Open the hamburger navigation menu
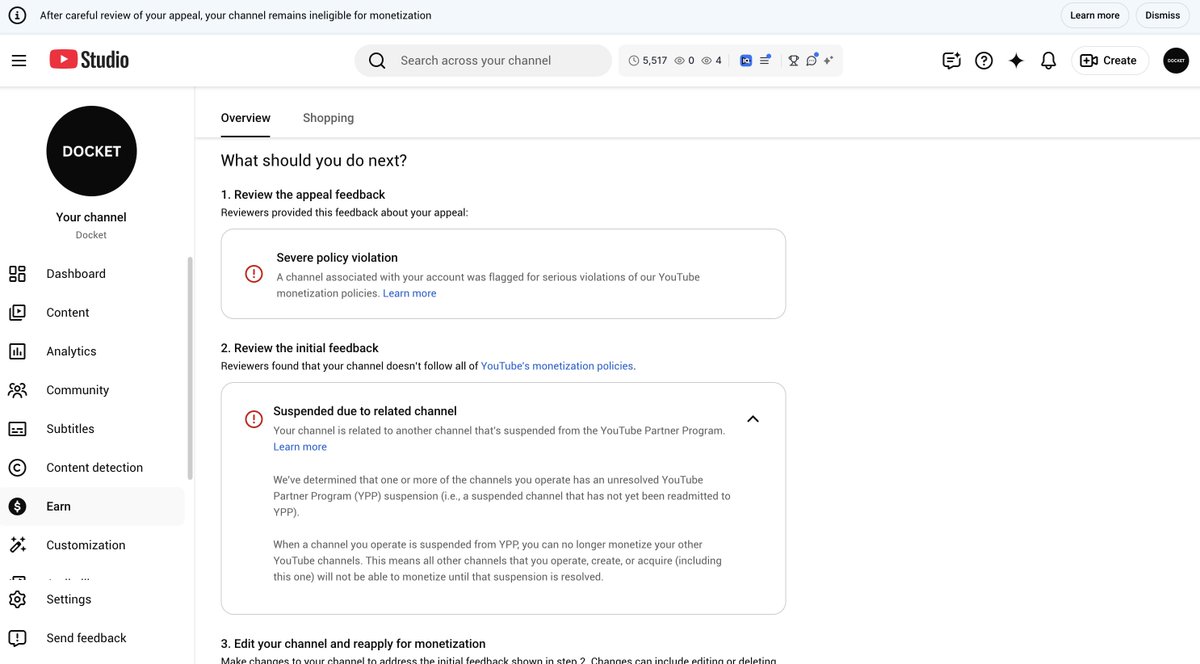Screen dimensions: 1200x664 pyautogui.click(x=19, y=60)
